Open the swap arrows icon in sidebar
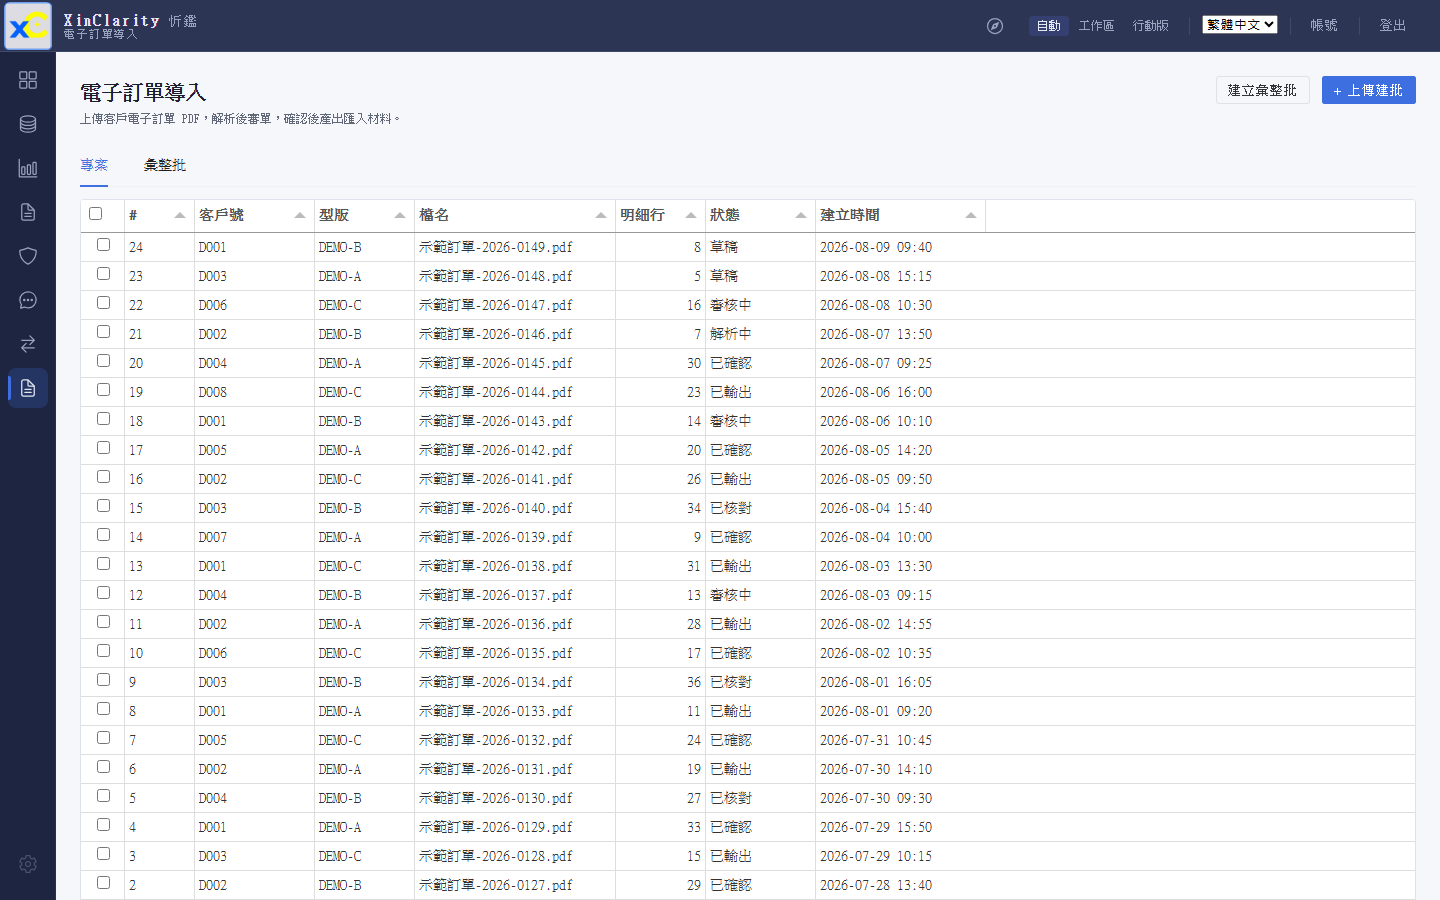The height and width of the screenshot is (900, 1440). click(x=28, y=344)
